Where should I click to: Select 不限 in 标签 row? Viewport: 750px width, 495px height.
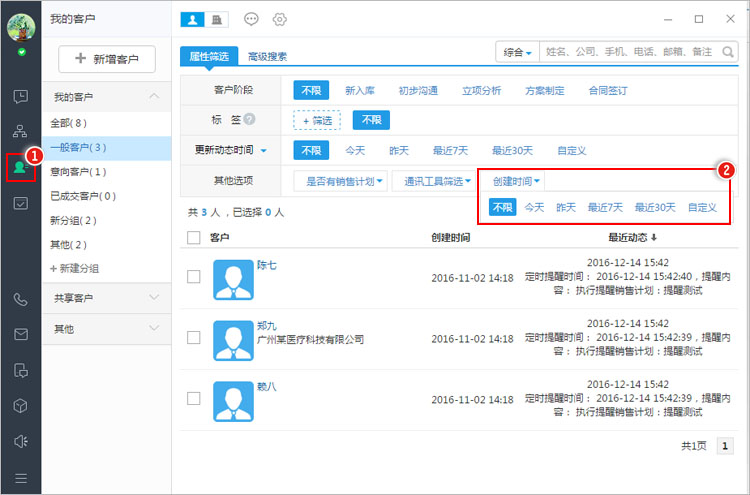(371, 120)
